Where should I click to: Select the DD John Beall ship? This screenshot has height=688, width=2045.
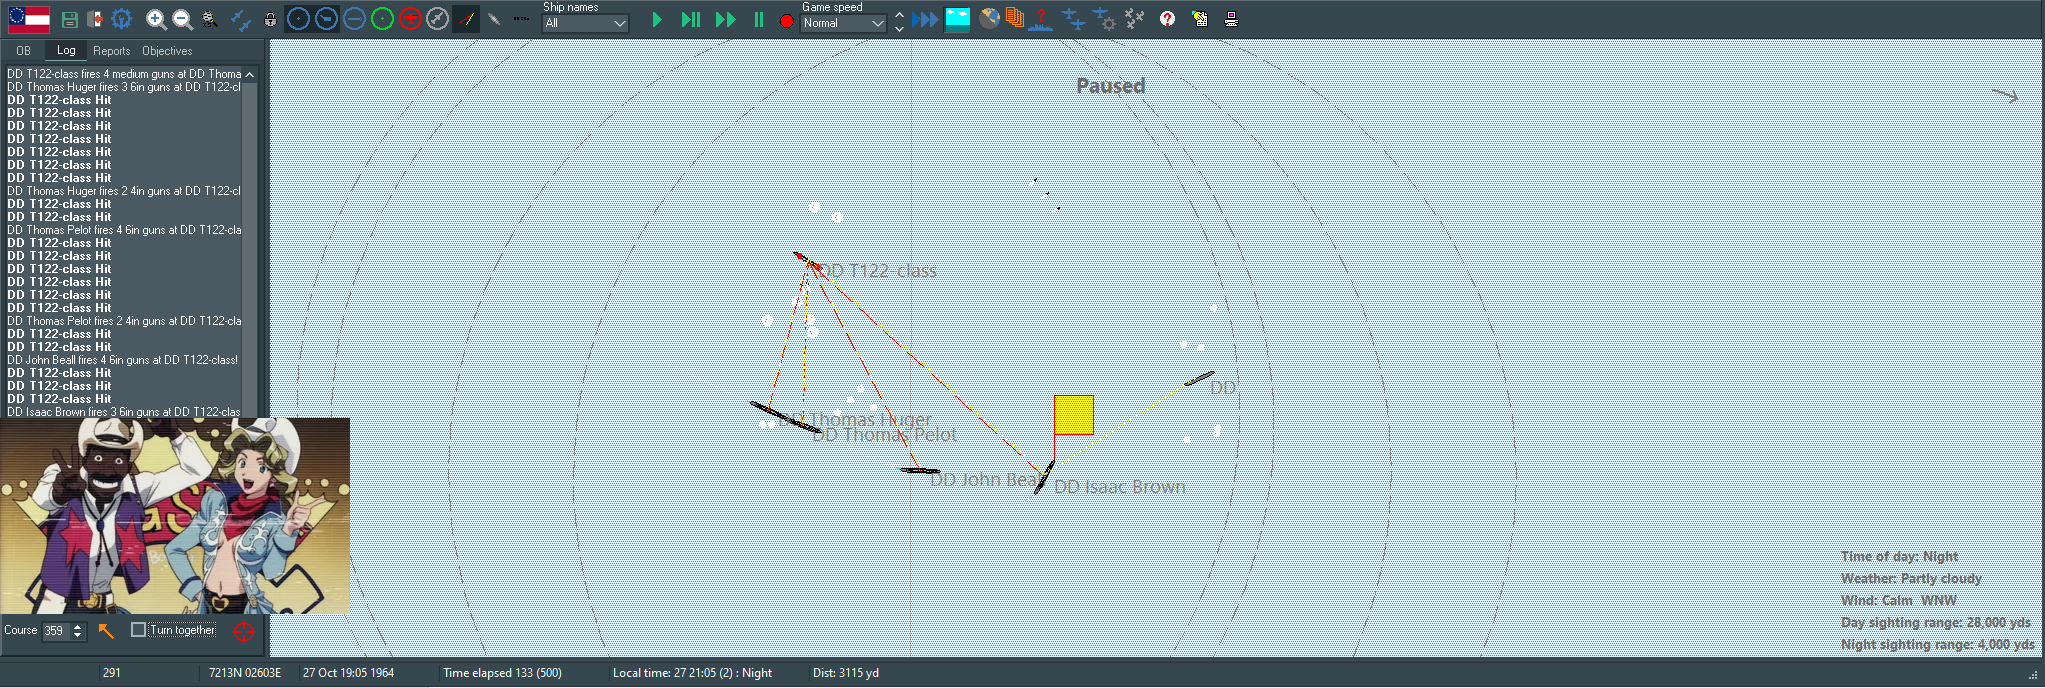click(x=919, y=470)
